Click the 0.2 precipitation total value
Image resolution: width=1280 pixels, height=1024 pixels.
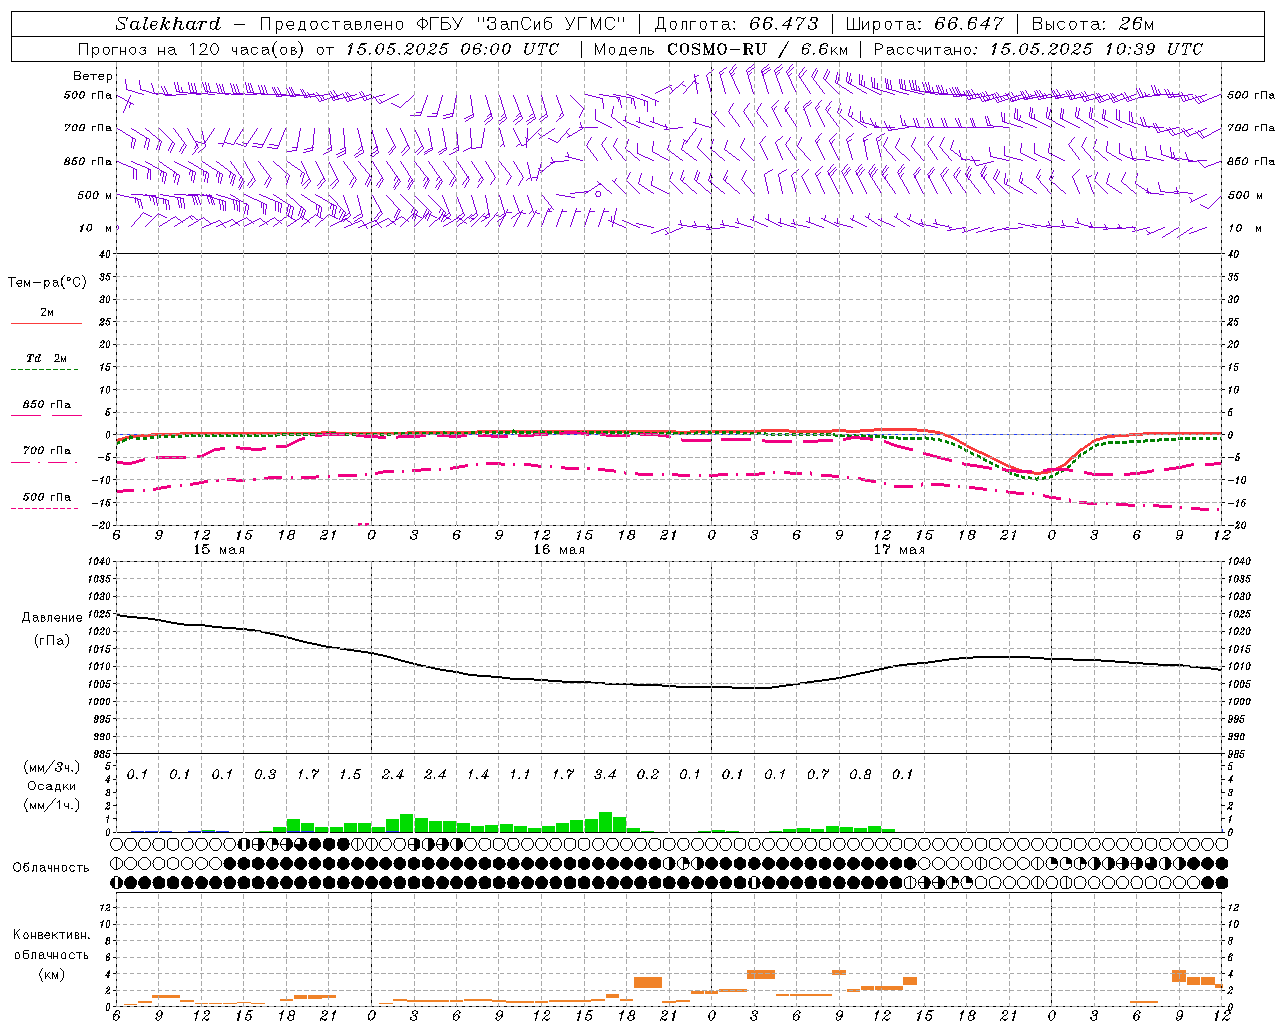(648, 774)
